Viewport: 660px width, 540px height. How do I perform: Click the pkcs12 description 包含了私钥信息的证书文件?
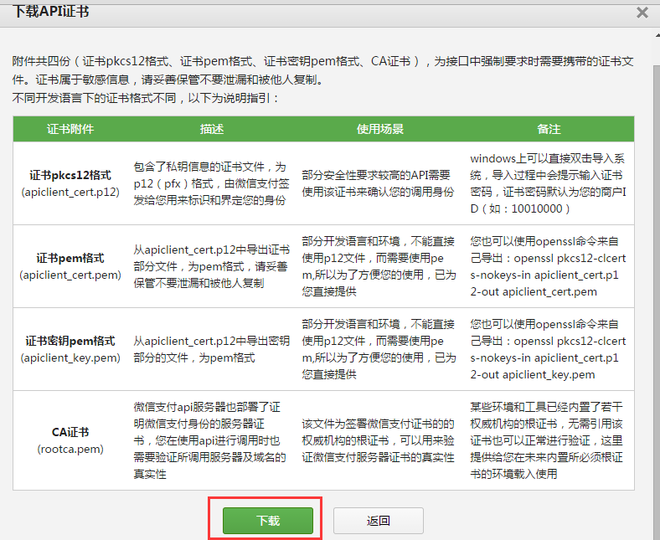pyautogui.click(x=211, y=184)
